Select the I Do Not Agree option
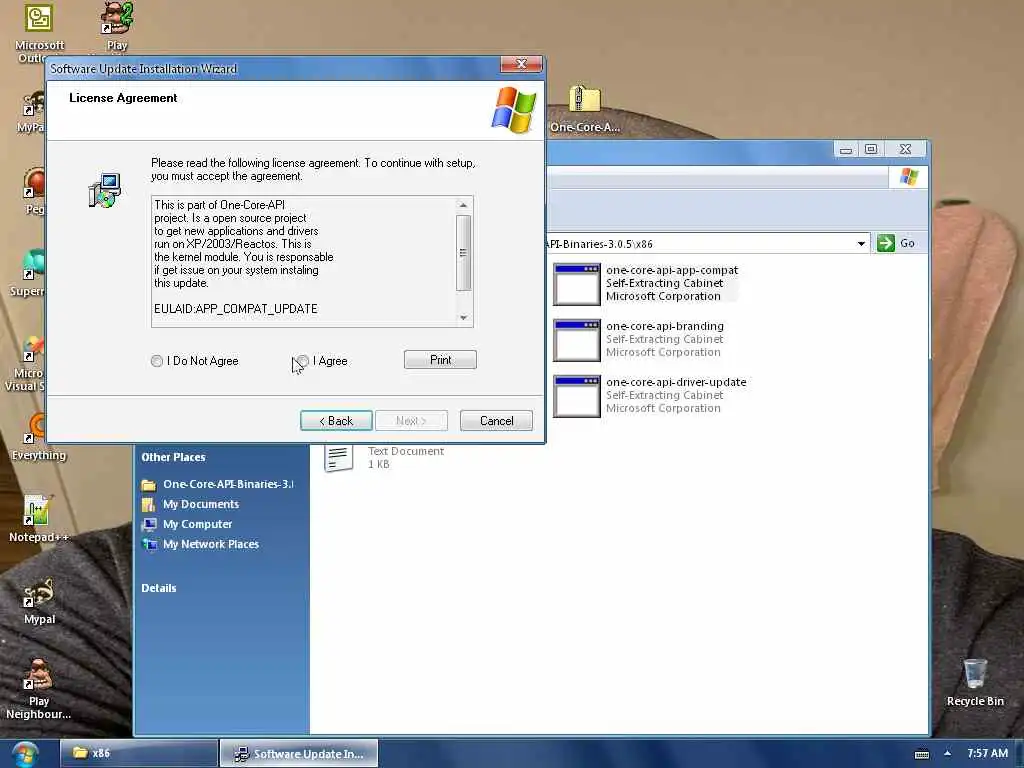Image resolution: width=1024 pixels, height=768 pixels. tap(157, 361)
